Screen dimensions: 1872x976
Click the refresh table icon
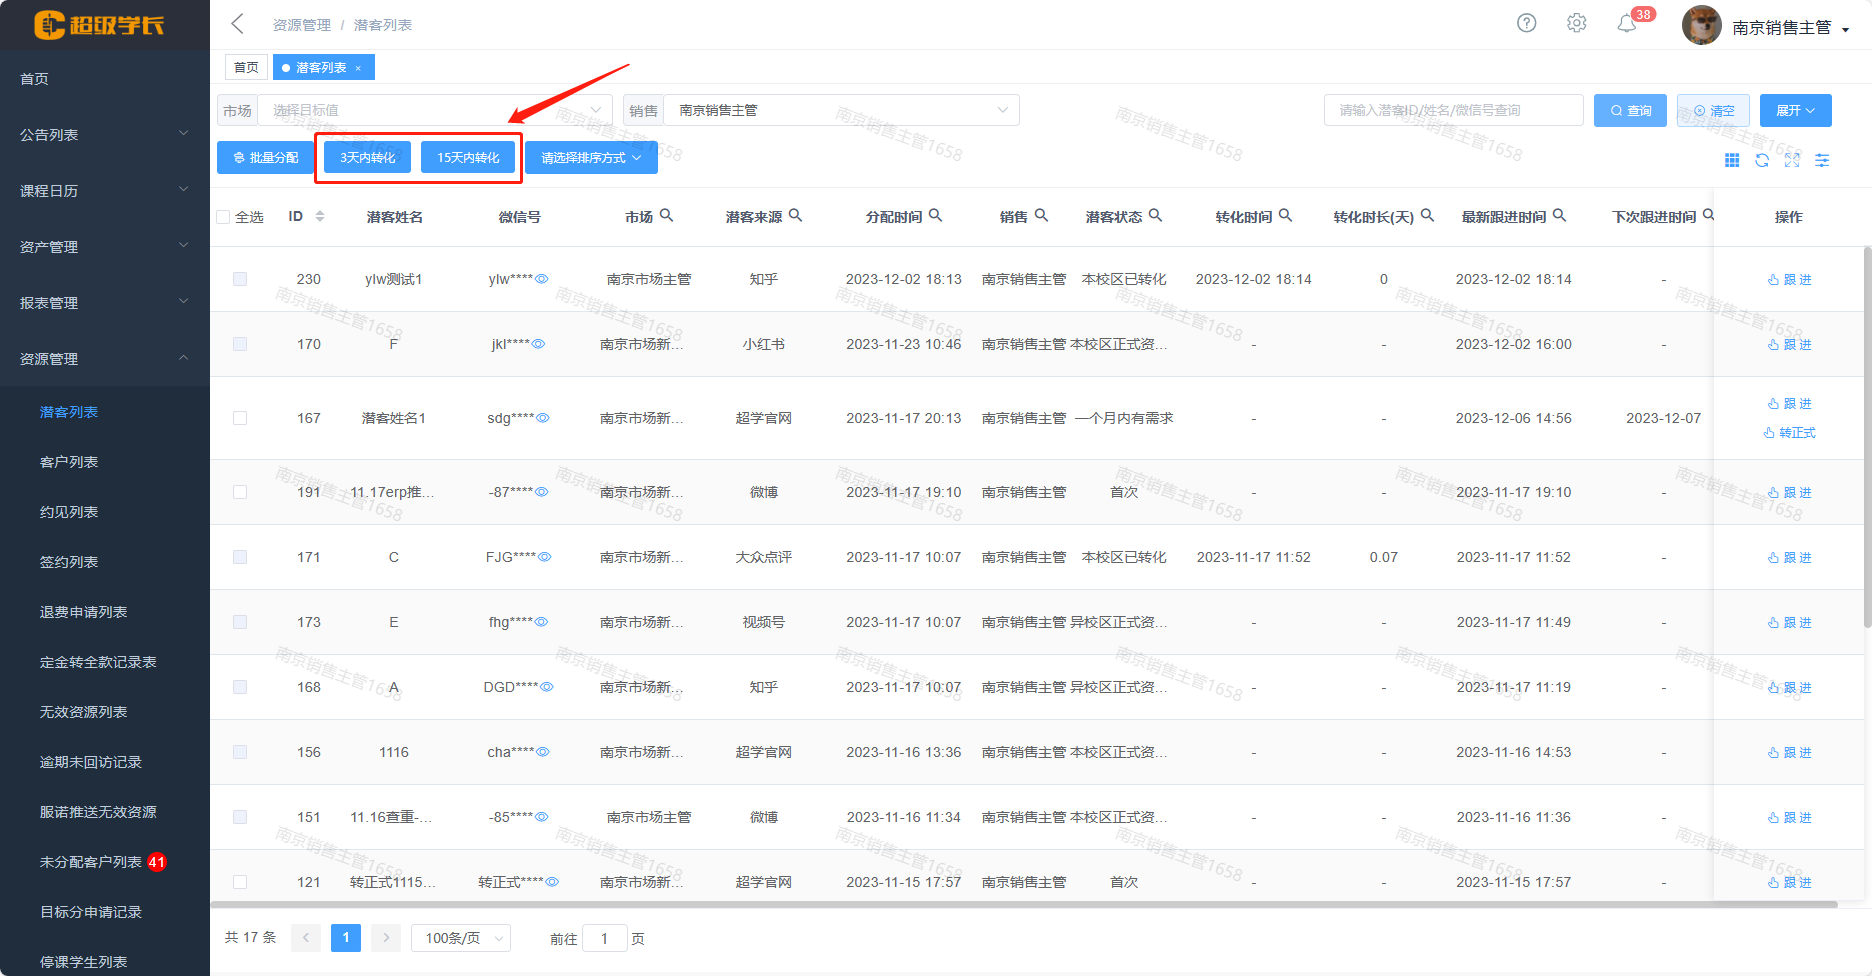tap(1762, 160)
